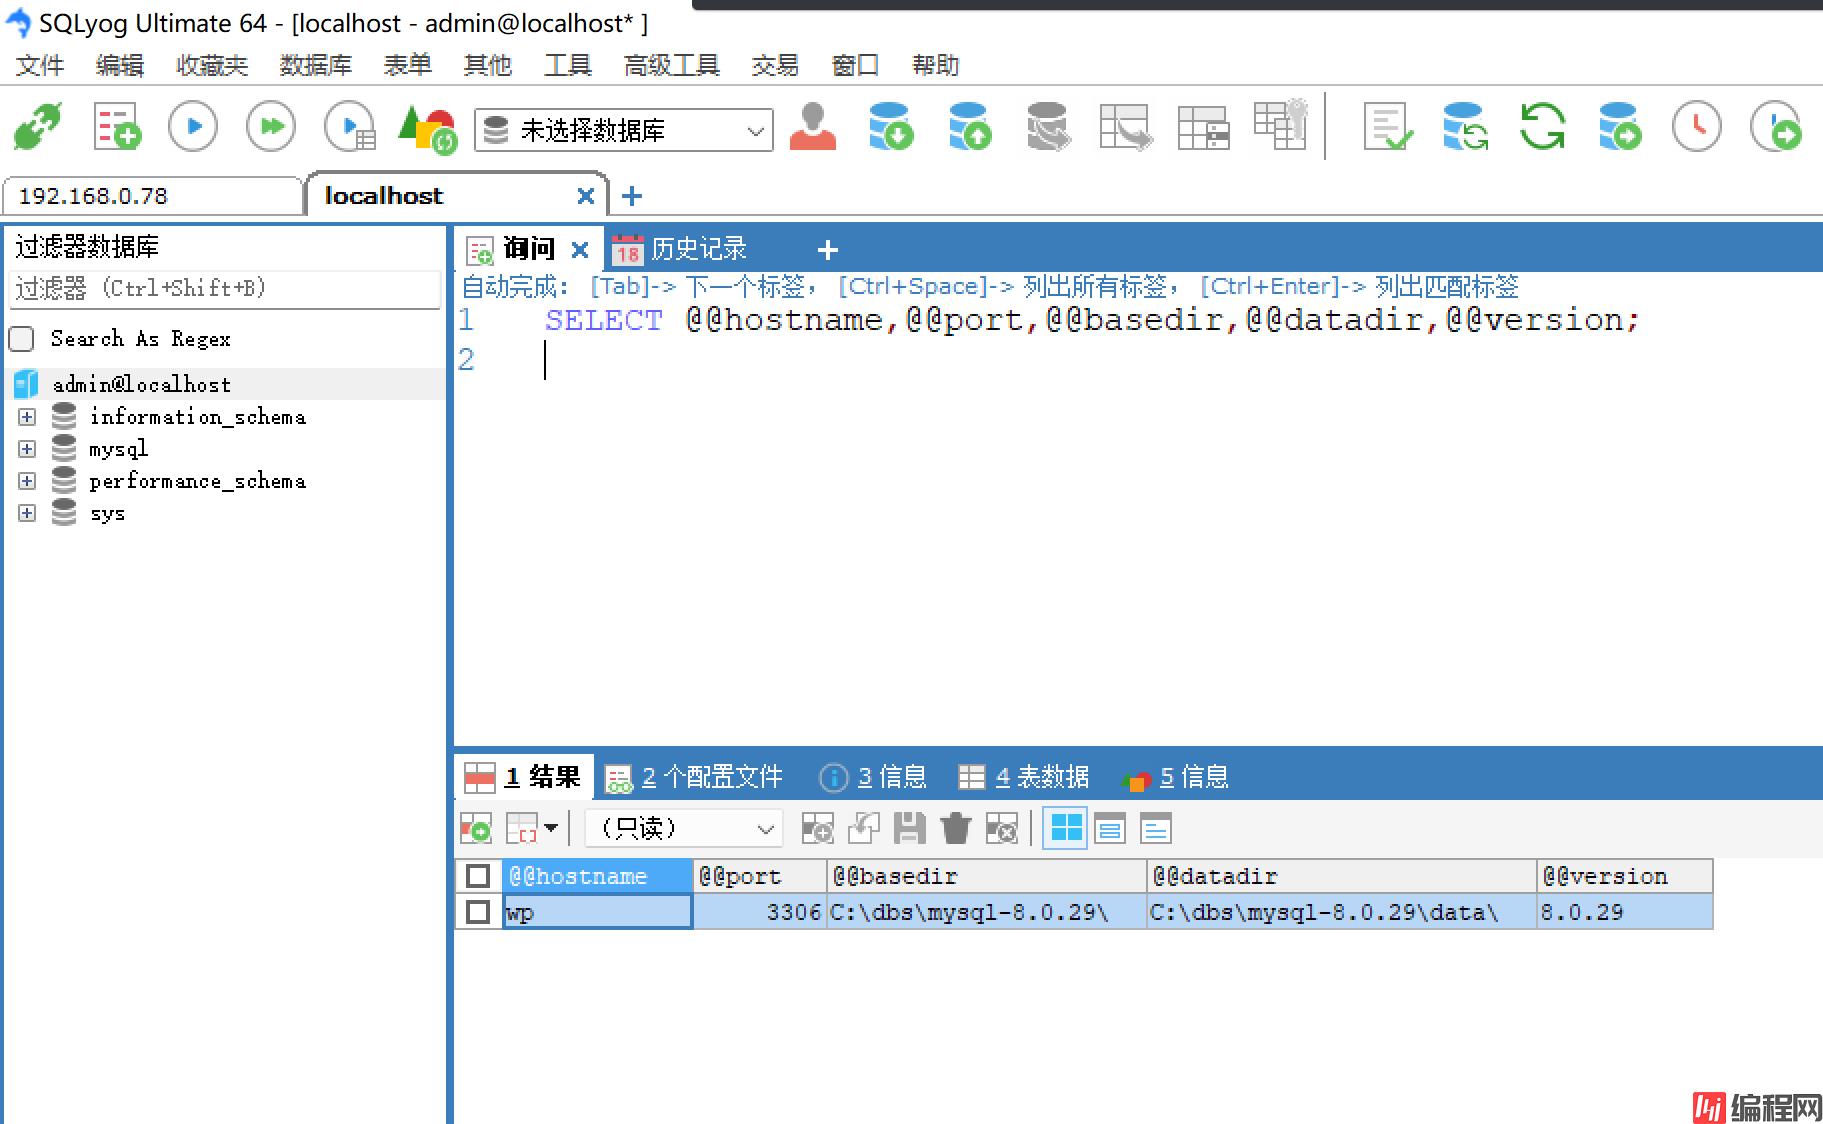The height and width of the screenshot is (1124, 1823).
Task: Click the 8.0.29 version cell
Action: [x=1624, y=912]
